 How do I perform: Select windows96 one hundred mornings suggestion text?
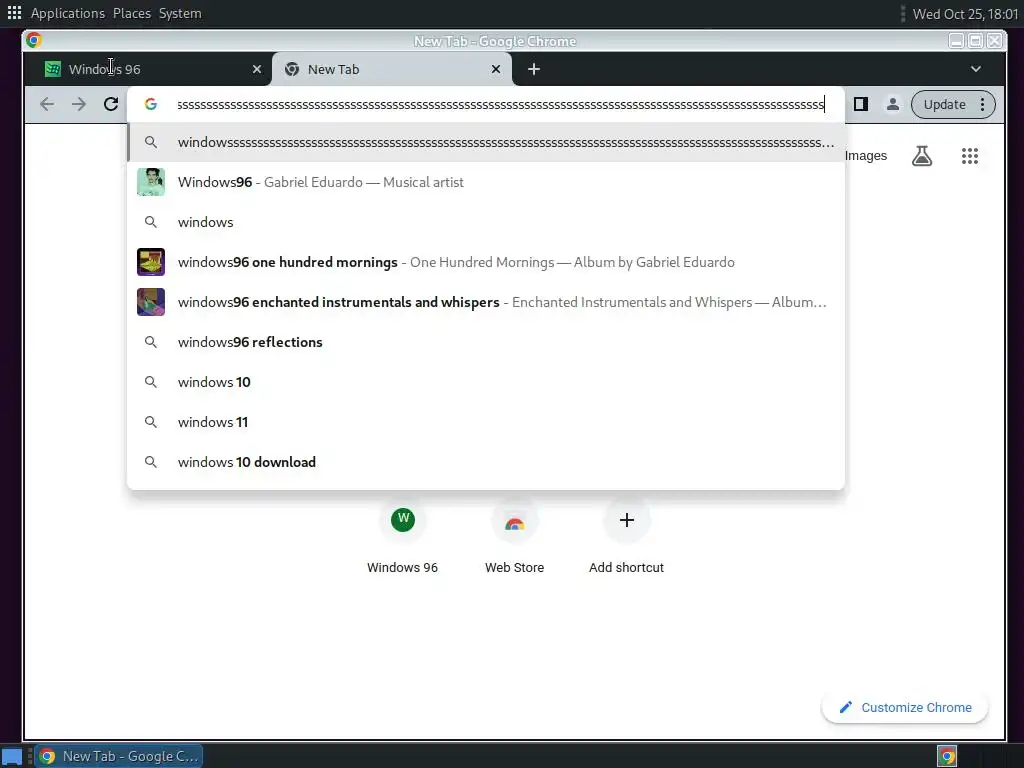[456, 263]
